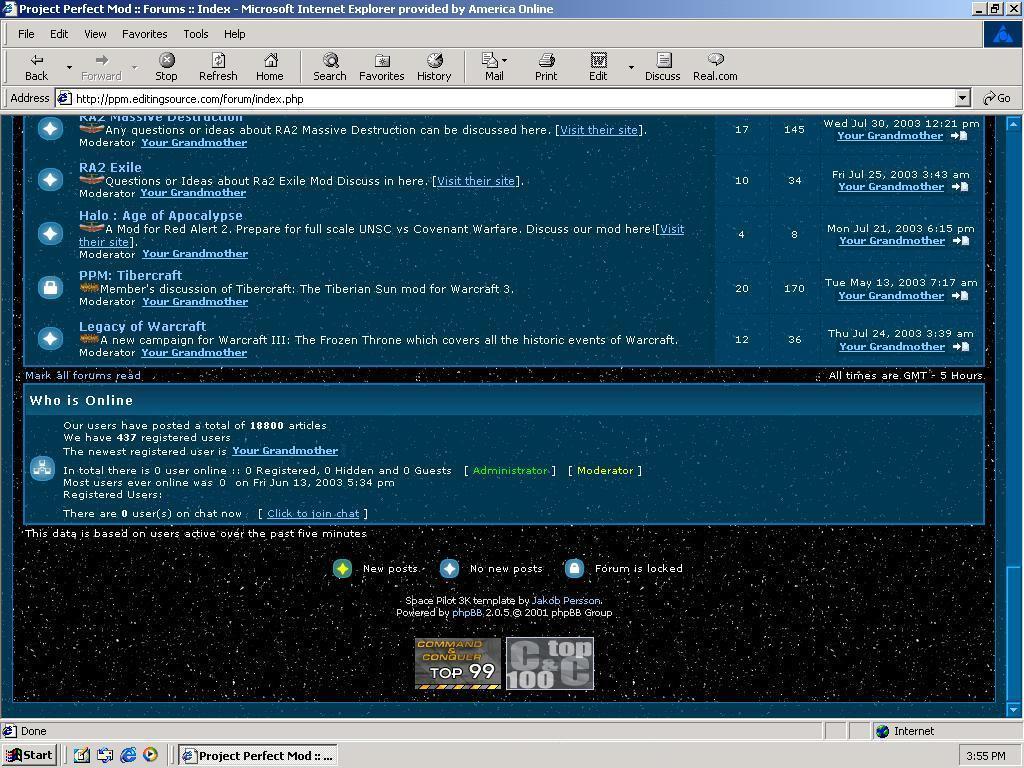The height and width of the screenshot is (768, 1024).
Task: View latest post icon in Legacy of Warcraft row
Action: pyautogui.click(x=960, y=347)
